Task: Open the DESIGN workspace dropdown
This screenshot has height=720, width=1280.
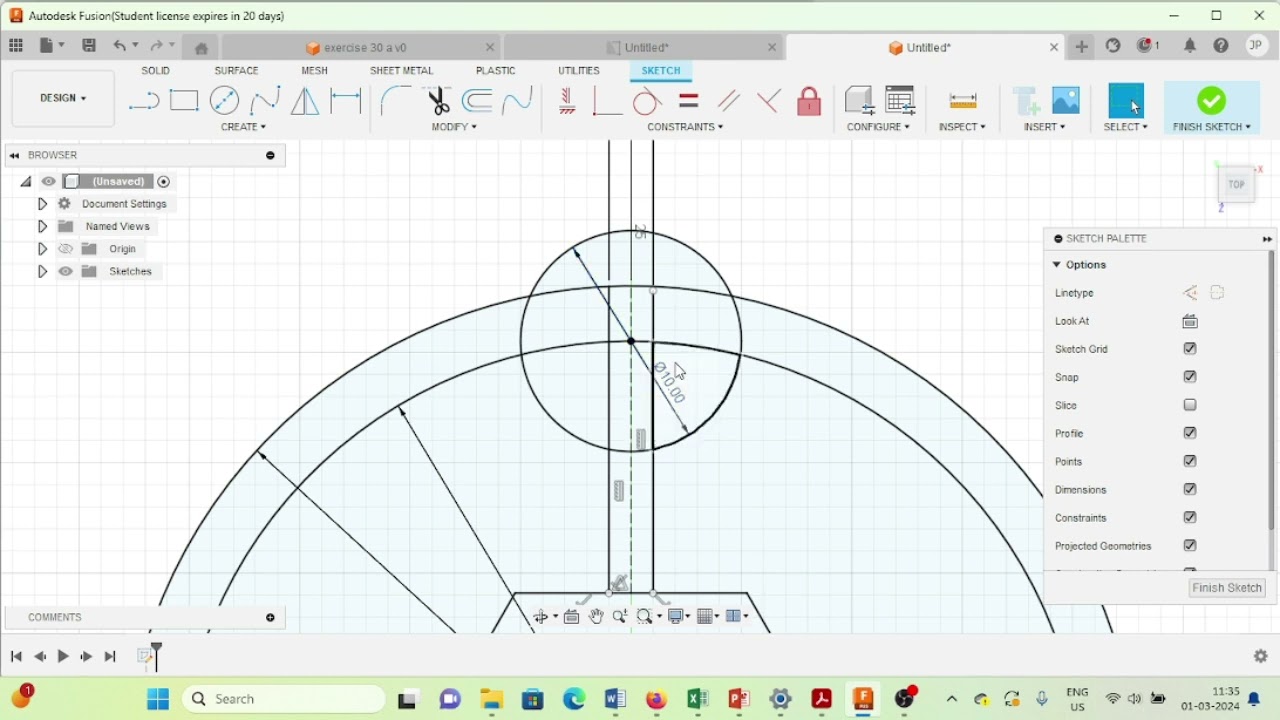Action: click(x=63, y=98)
